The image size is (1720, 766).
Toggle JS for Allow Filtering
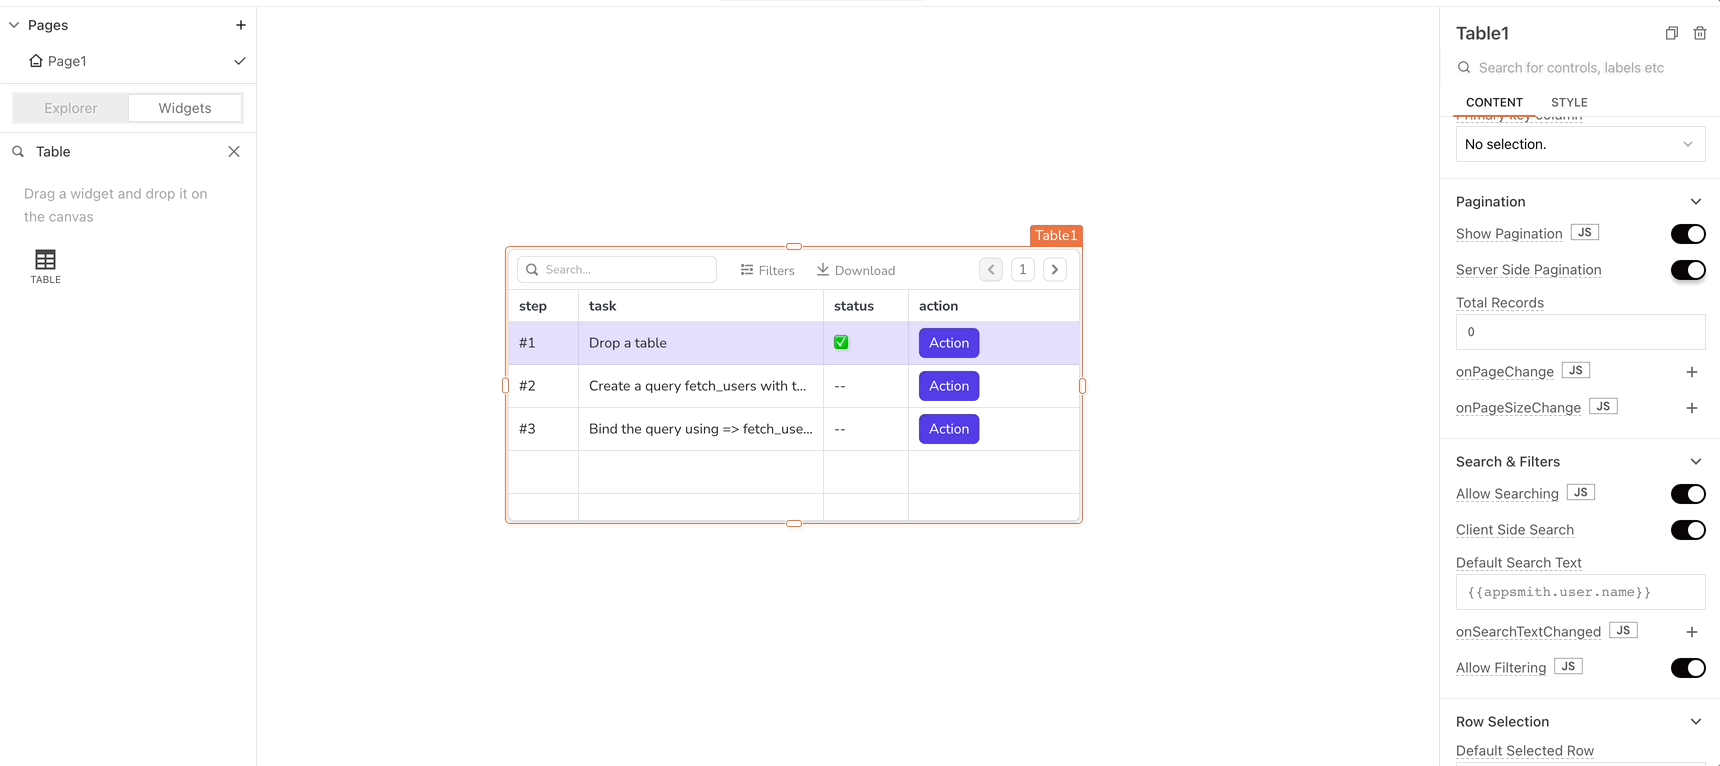1568,666
